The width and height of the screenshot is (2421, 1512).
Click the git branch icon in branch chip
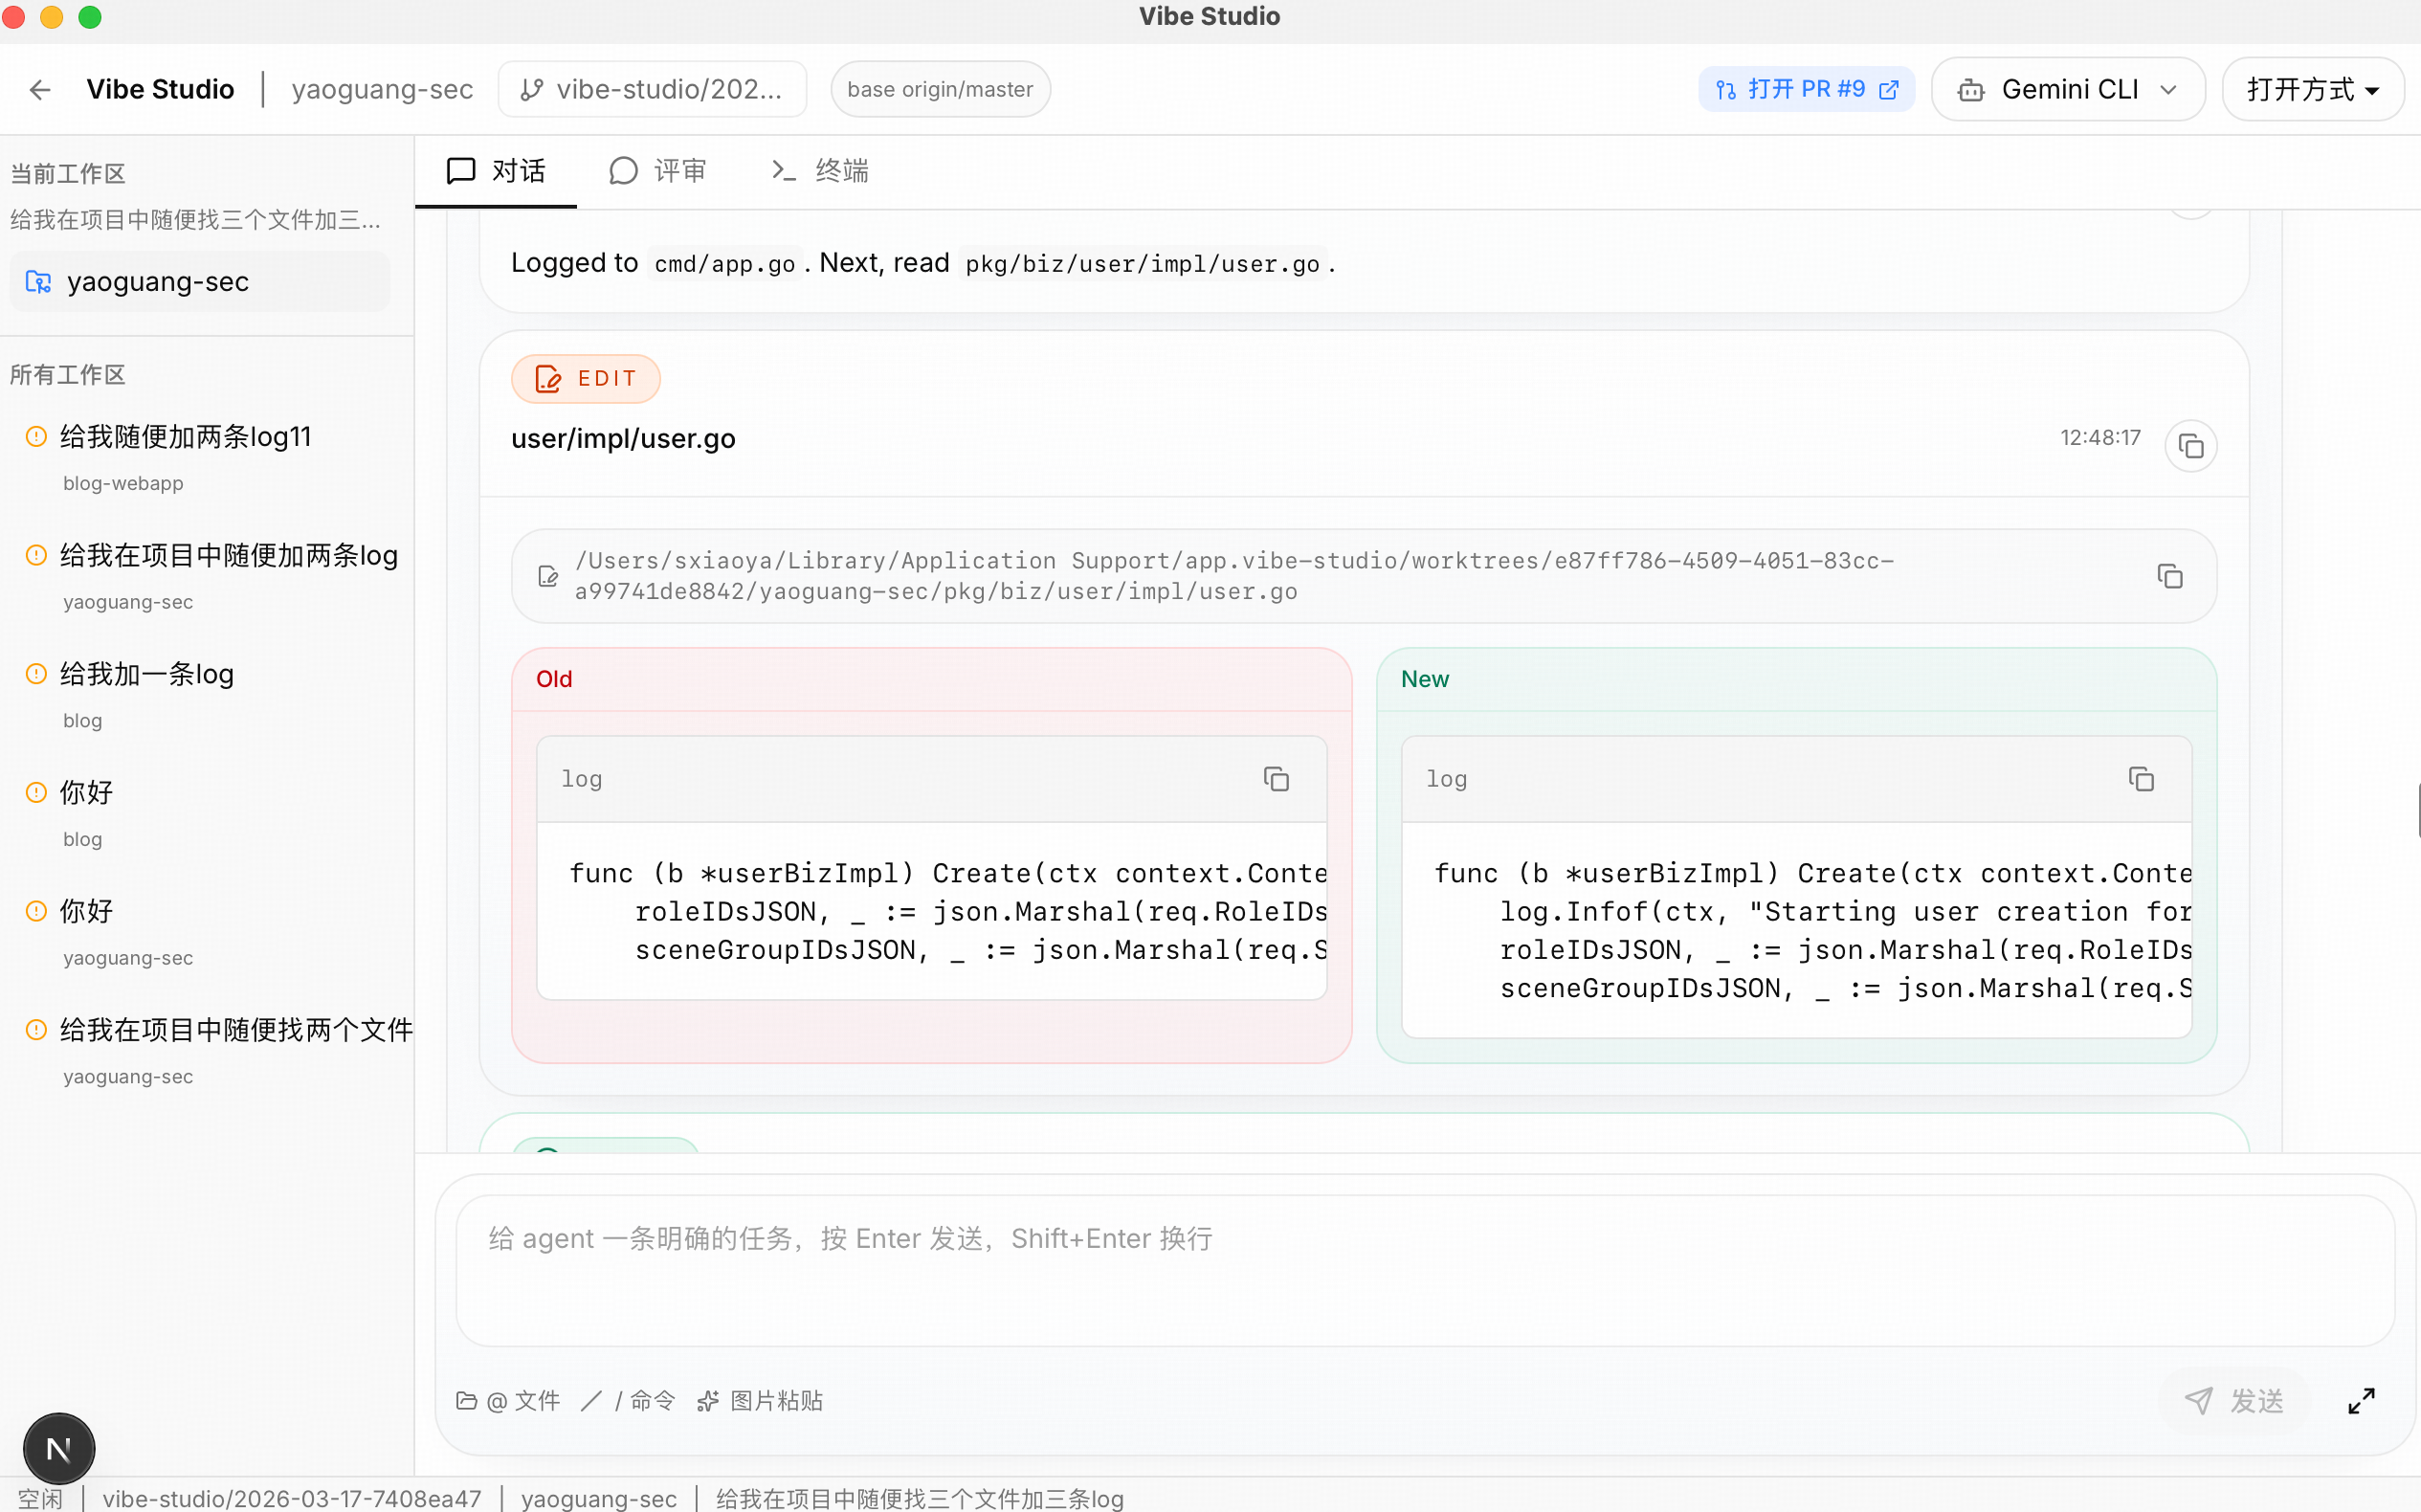tap(532, 90)
